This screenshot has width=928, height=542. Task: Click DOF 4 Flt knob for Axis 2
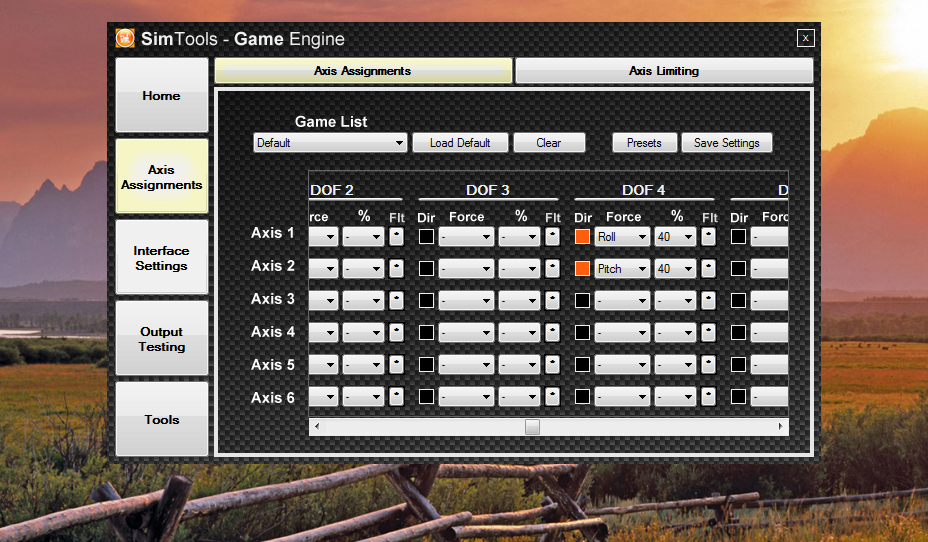tap(708, 269)
